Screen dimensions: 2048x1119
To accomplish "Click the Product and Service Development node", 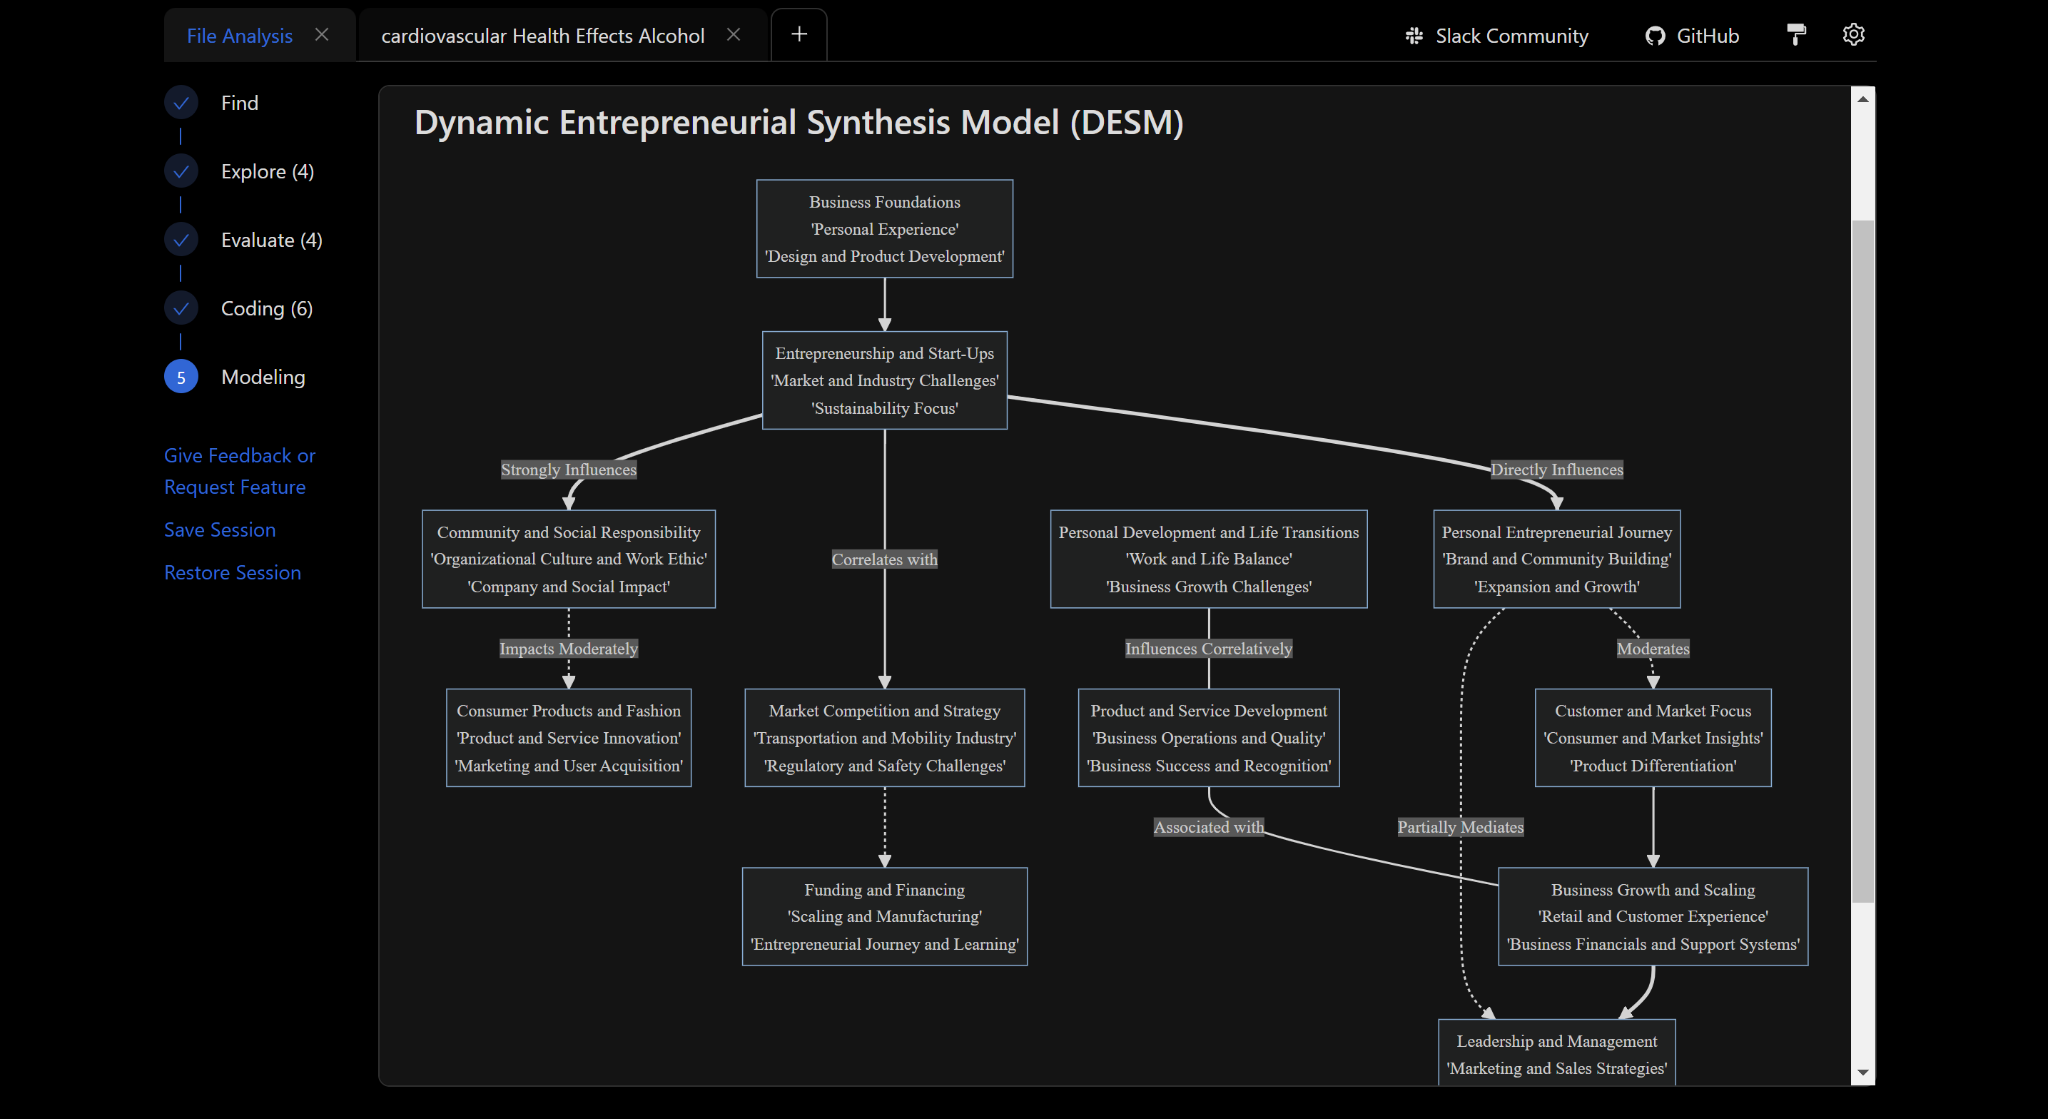I will (1208, 738).
